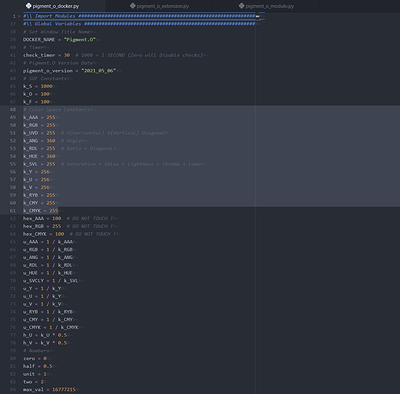Click the 'k_CMYK = 255' line
This screenshot has height=394, width=400.
pos(40,211)
